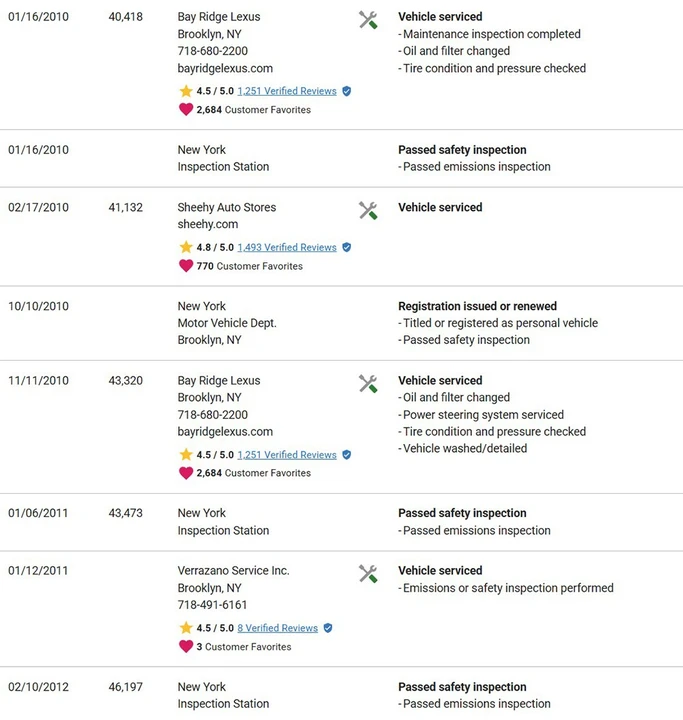Click the first heart beside 2,684 Customer Favorites
Screen dimensions: 683x720
[x=186, y=109]
